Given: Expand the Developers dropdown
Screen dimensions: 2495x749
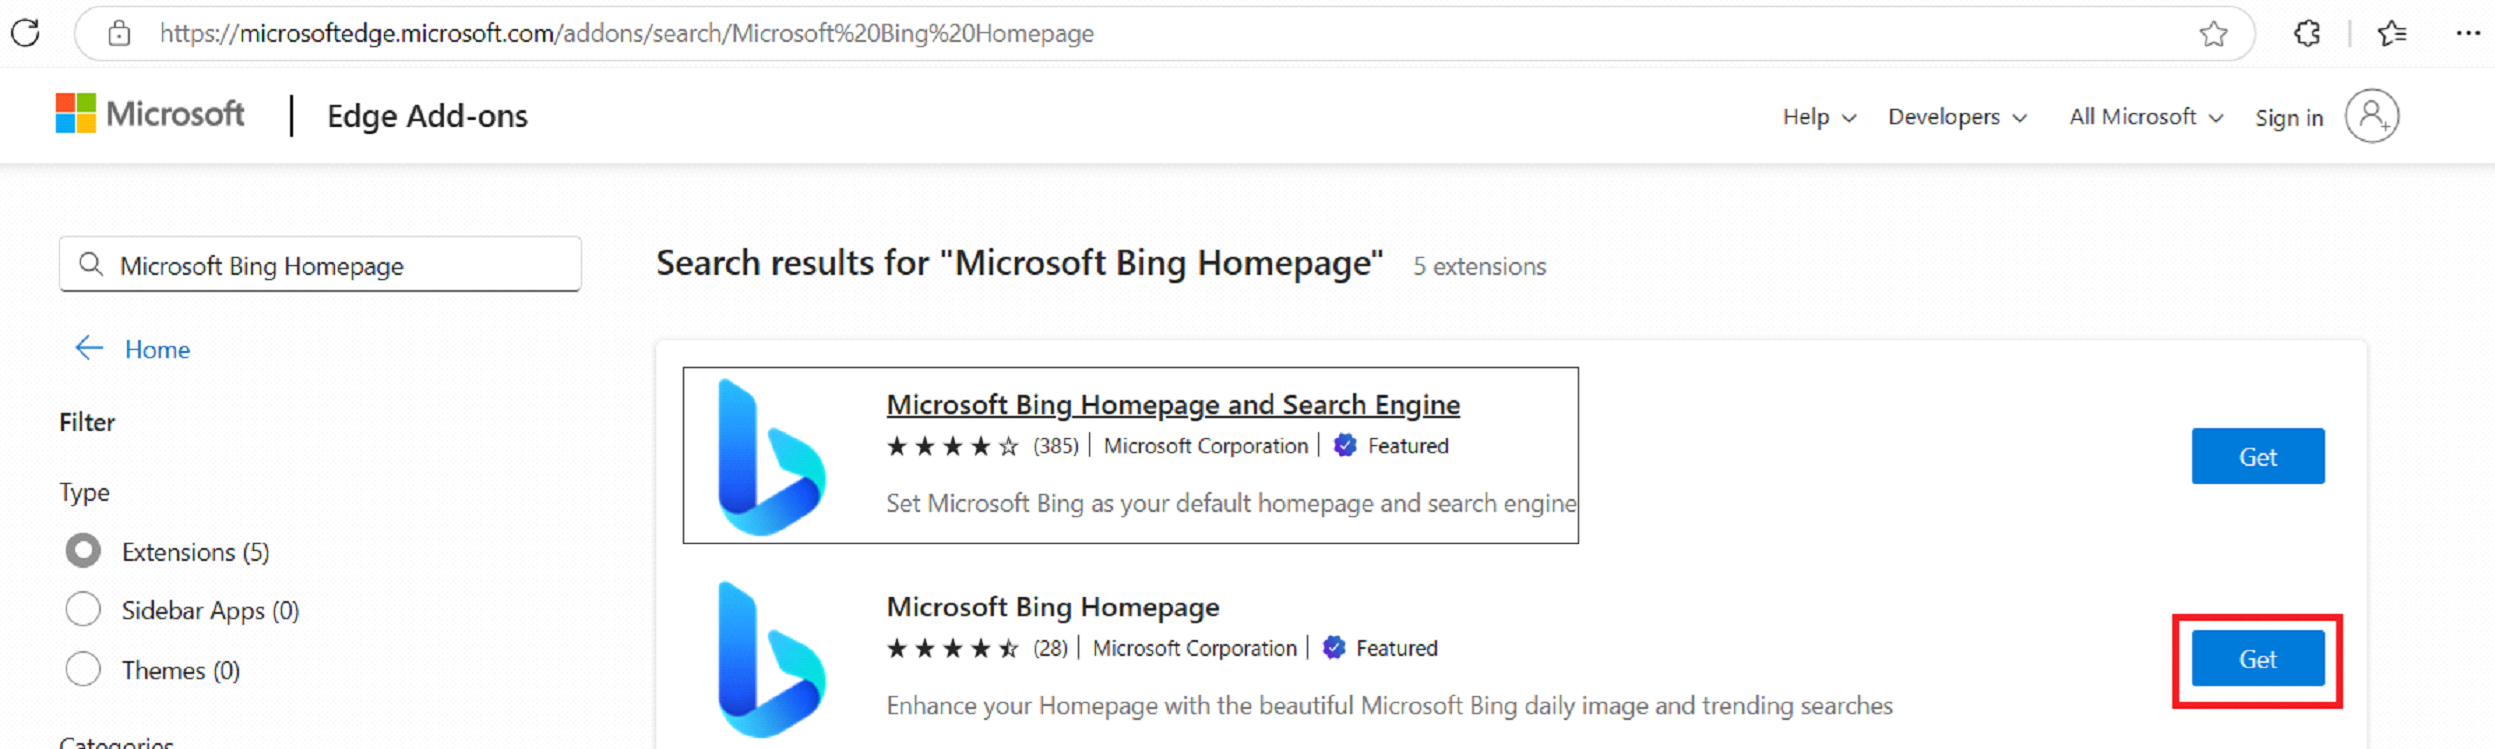Looking at the screenshot, I should coord(1957,117).
